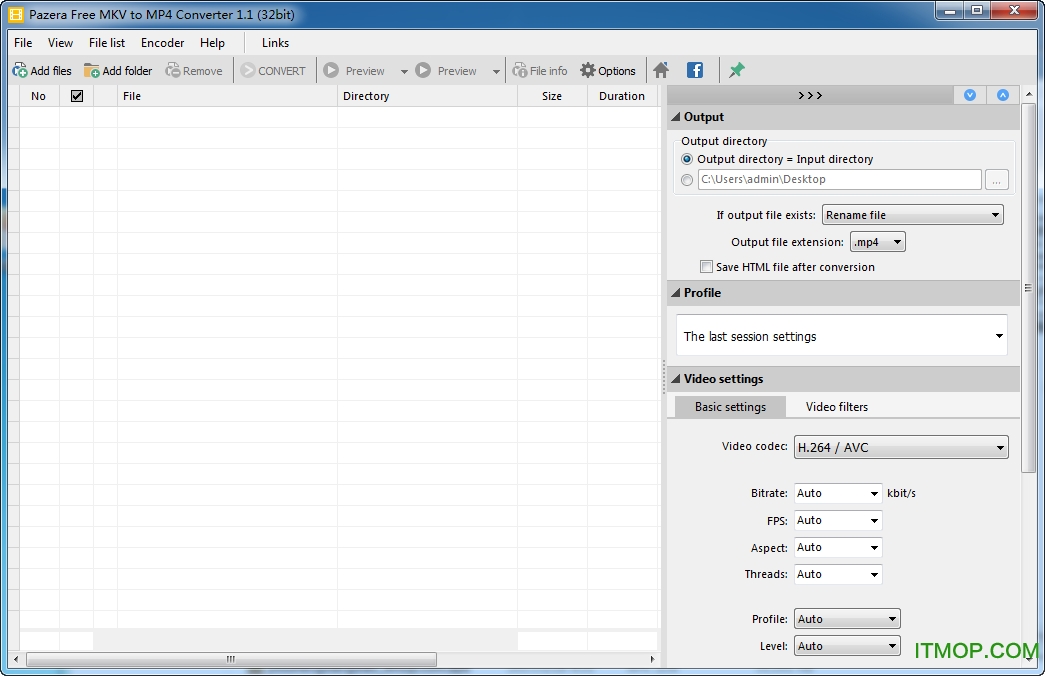Click the browse button next to output path
The width and height of the screenshot is (1045, 676).
(x=997, y=180)
